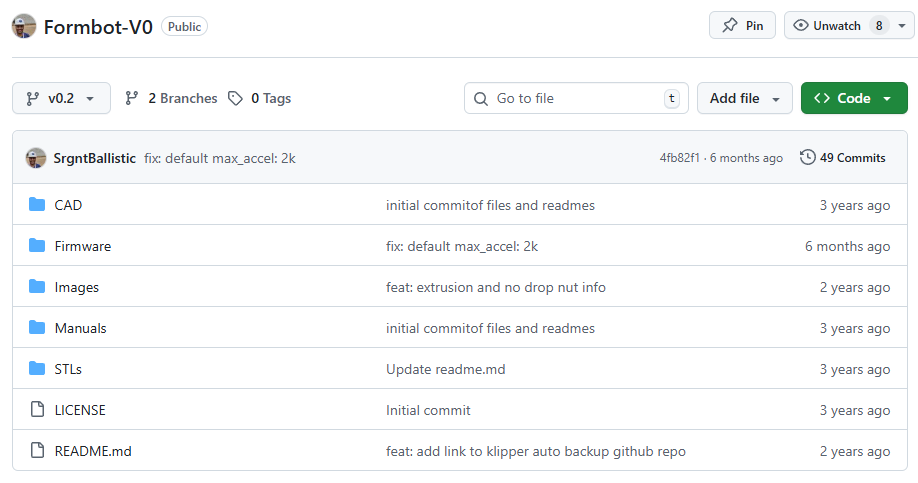Open commit 'feat: add link to klipper auto backup github repo'

(x=536, y=451)
